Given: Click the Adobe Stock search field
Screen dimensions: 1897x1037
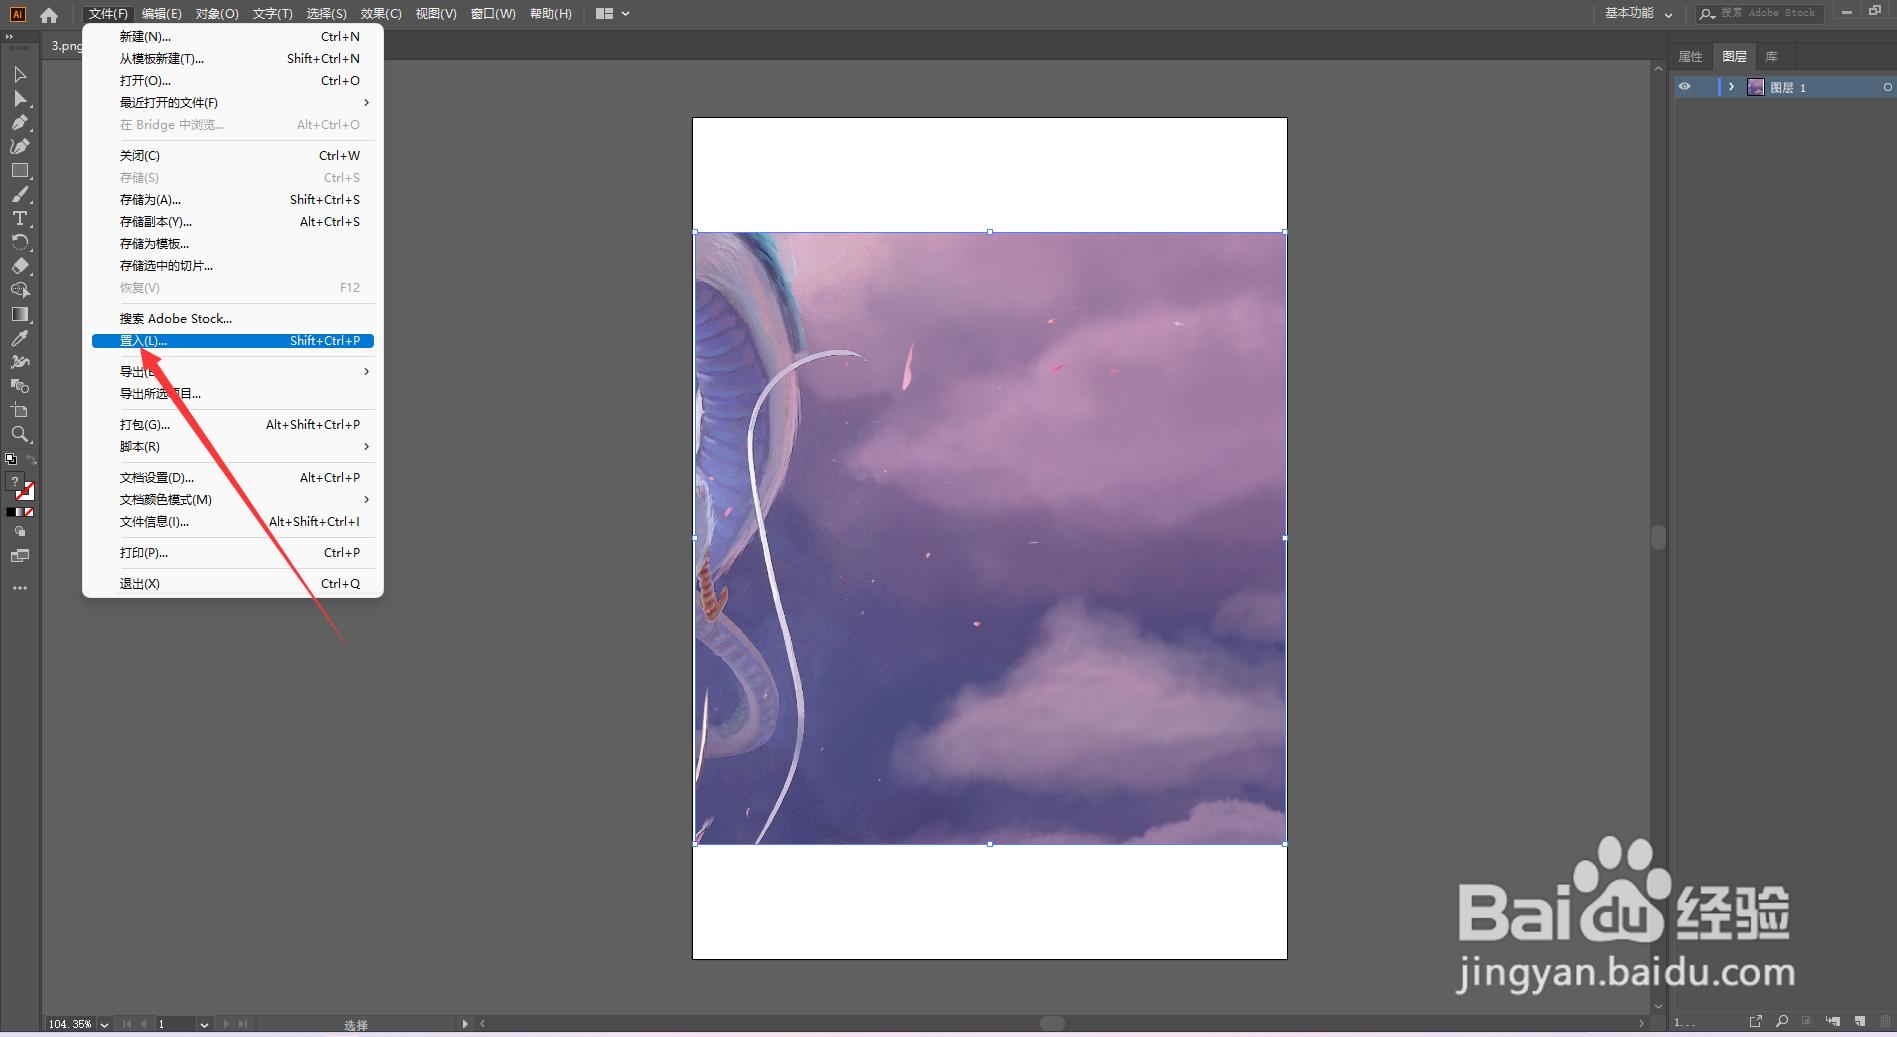Looking at the screenshot, I should click(x=1759, y=14).
